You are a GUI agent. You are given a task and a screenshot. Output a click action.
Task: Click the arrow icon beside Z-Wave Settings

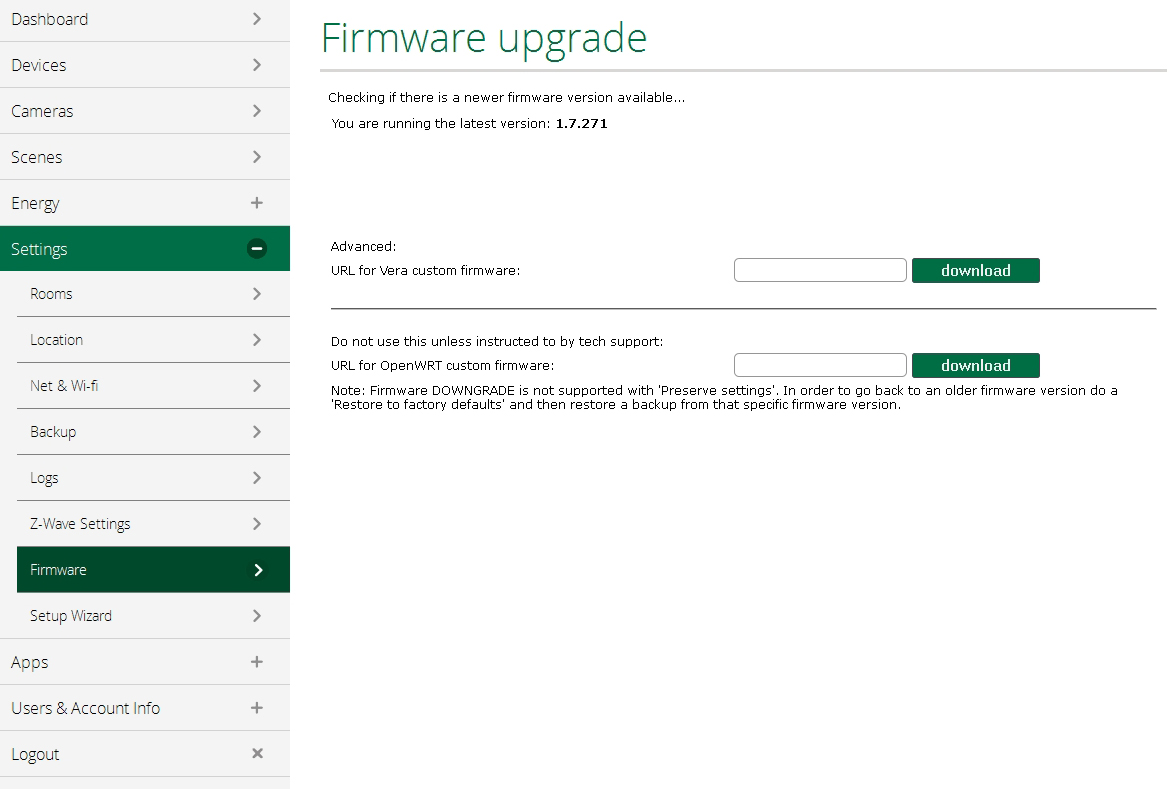click(257, 524)
